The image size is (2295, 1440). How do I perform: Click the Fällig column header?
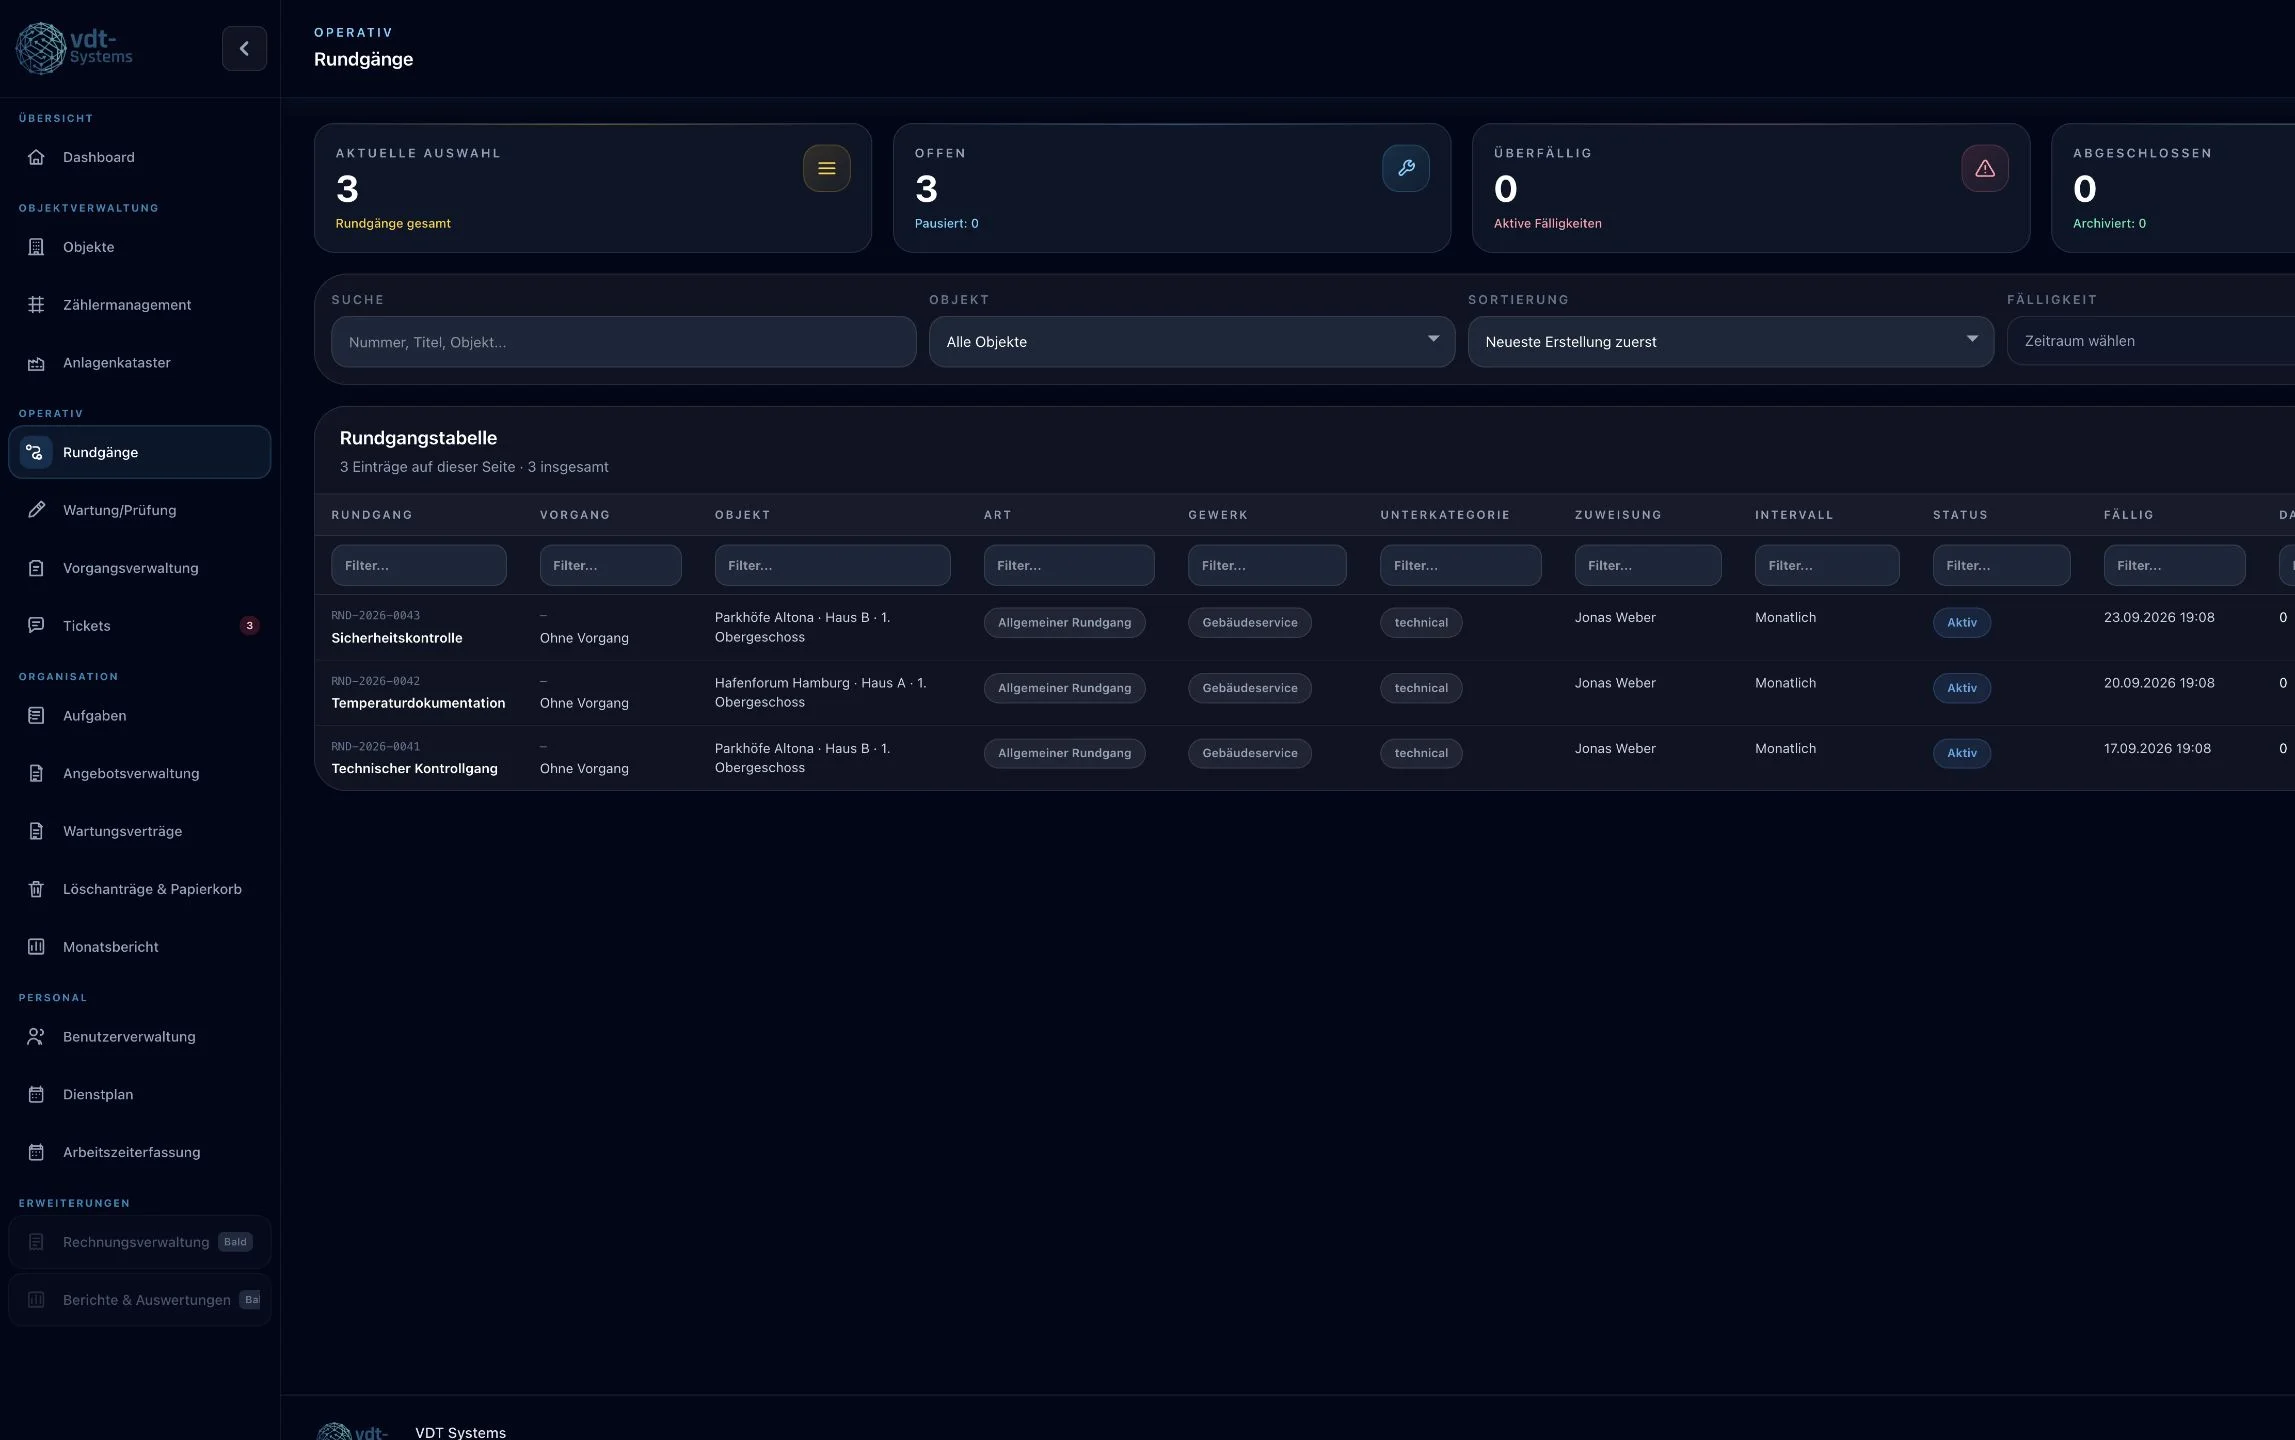pos(2128,515)
